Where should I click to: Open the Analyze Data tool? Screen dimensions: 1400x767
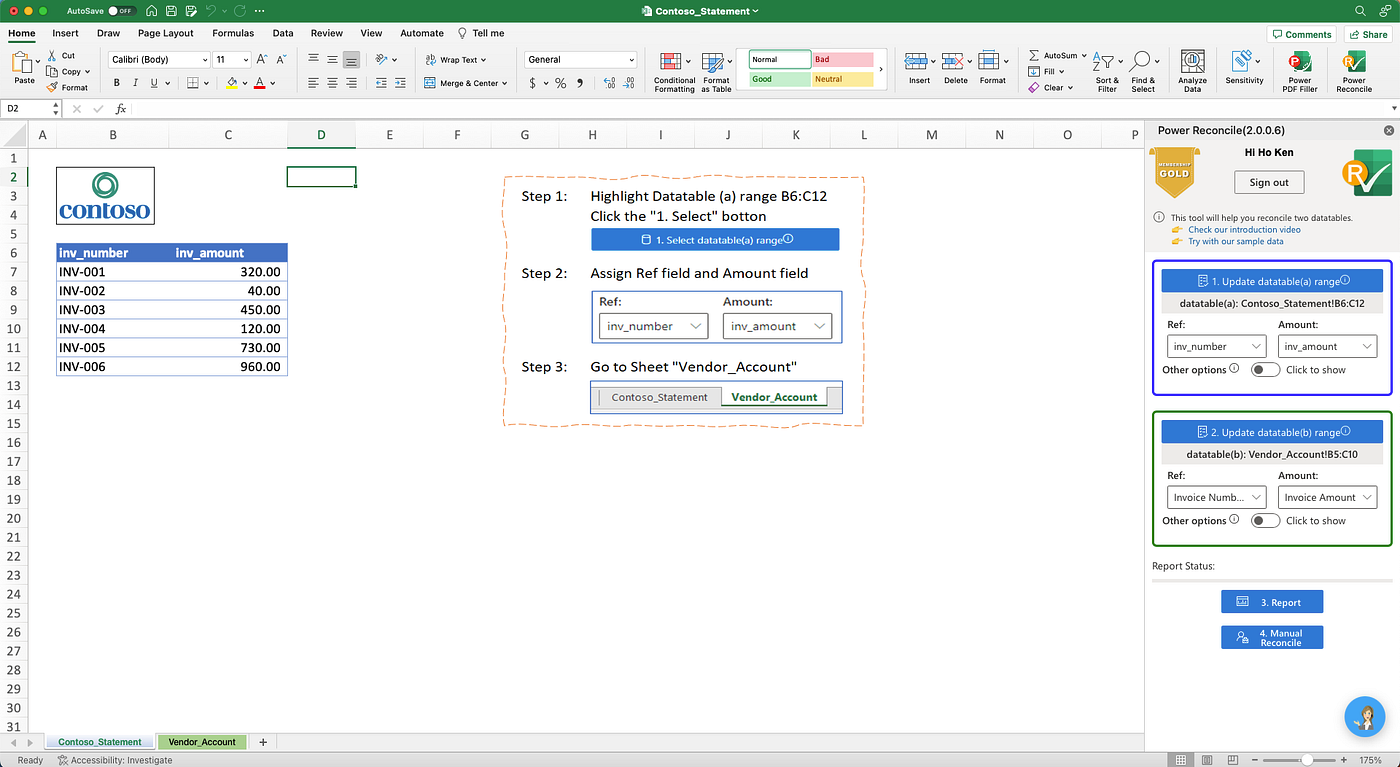(1192, 72)
